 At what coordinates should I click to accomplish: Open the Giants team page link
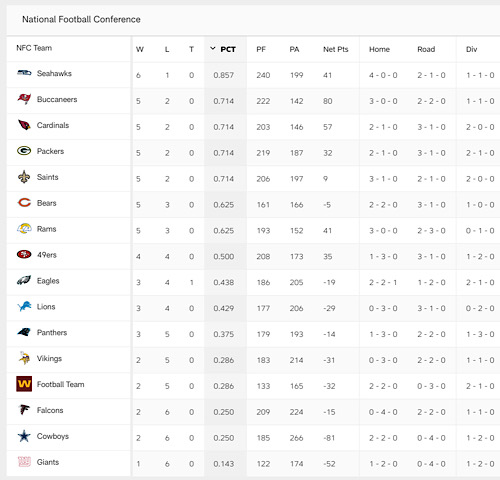48,462
